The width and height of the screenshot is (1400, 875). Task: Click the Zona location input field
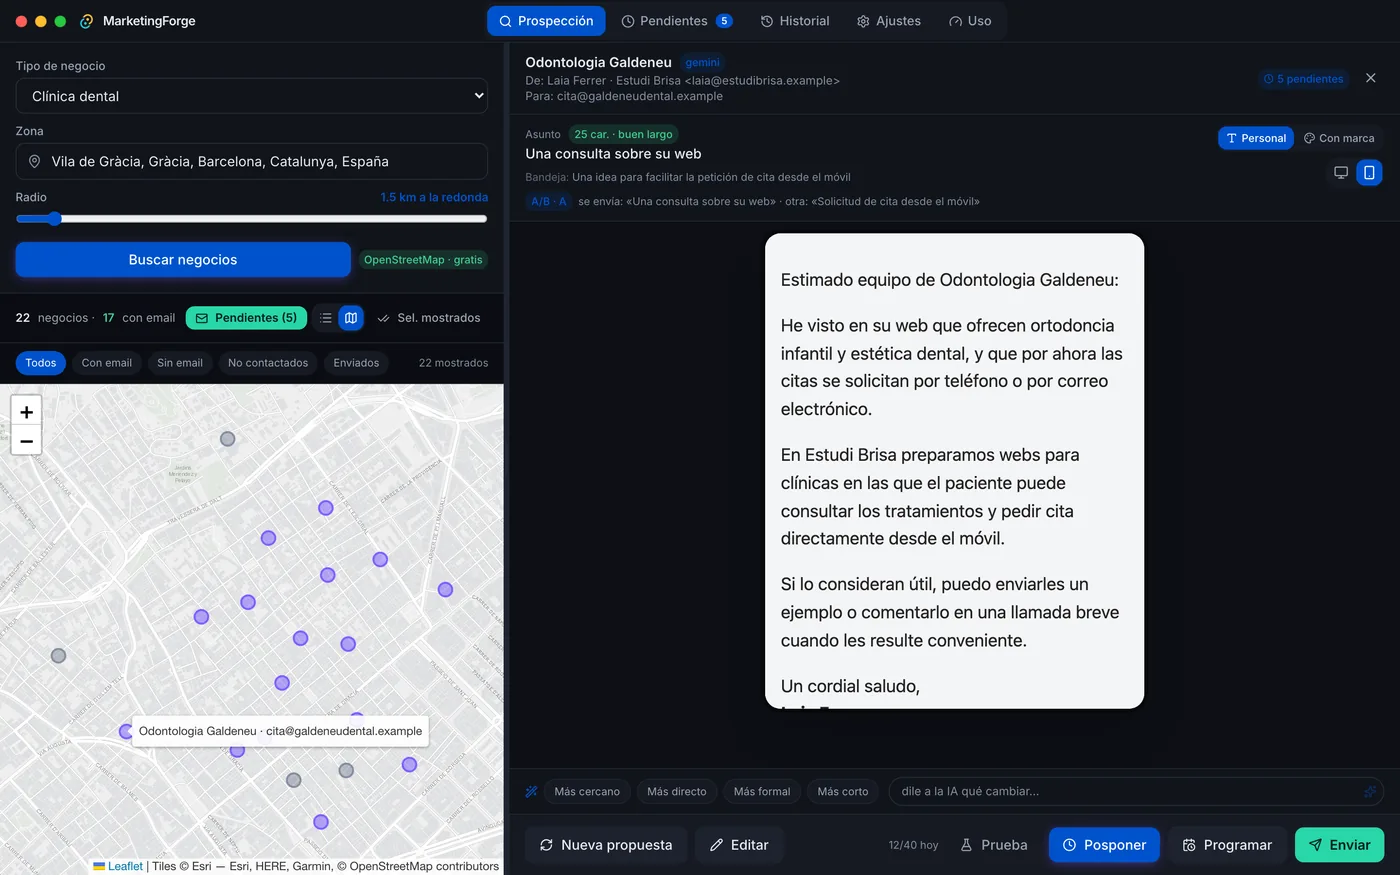[x=252, y=161]
